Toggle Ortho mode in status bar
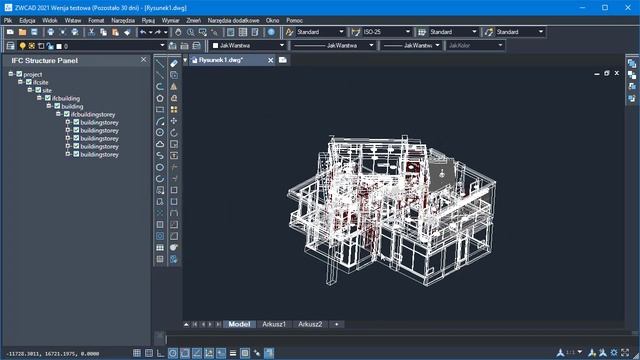The image size is (640, 360). (x=160, y=353)
